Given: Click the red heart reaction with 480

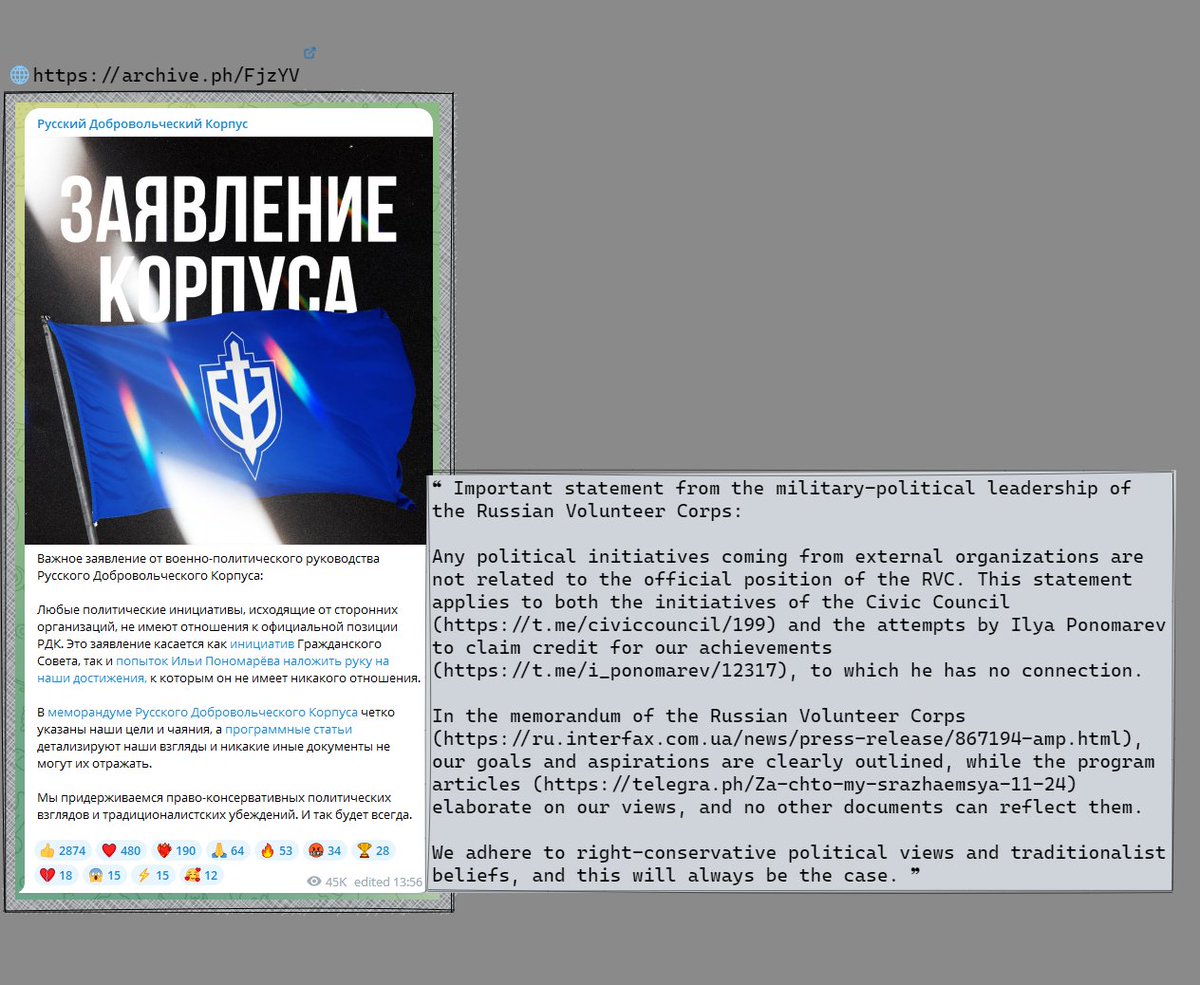Looking at the screenshot, I should (x=121, y=851).
